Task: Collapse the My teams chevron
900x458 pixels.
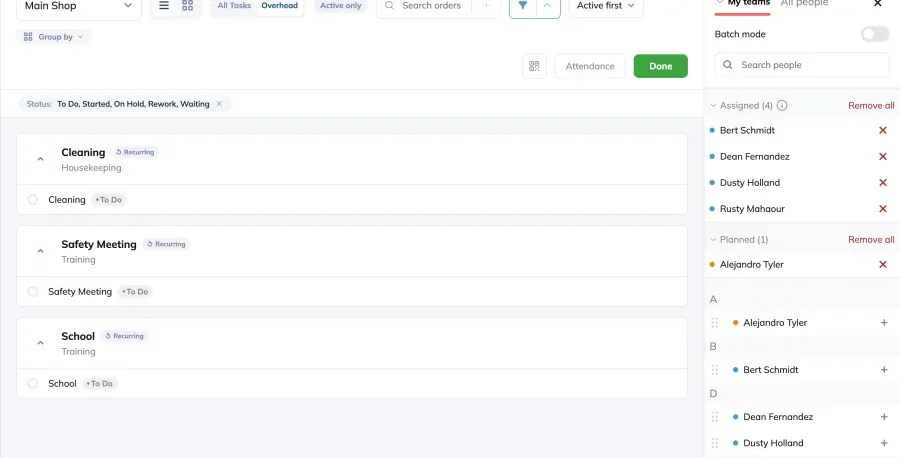Action: pos(720,3)
